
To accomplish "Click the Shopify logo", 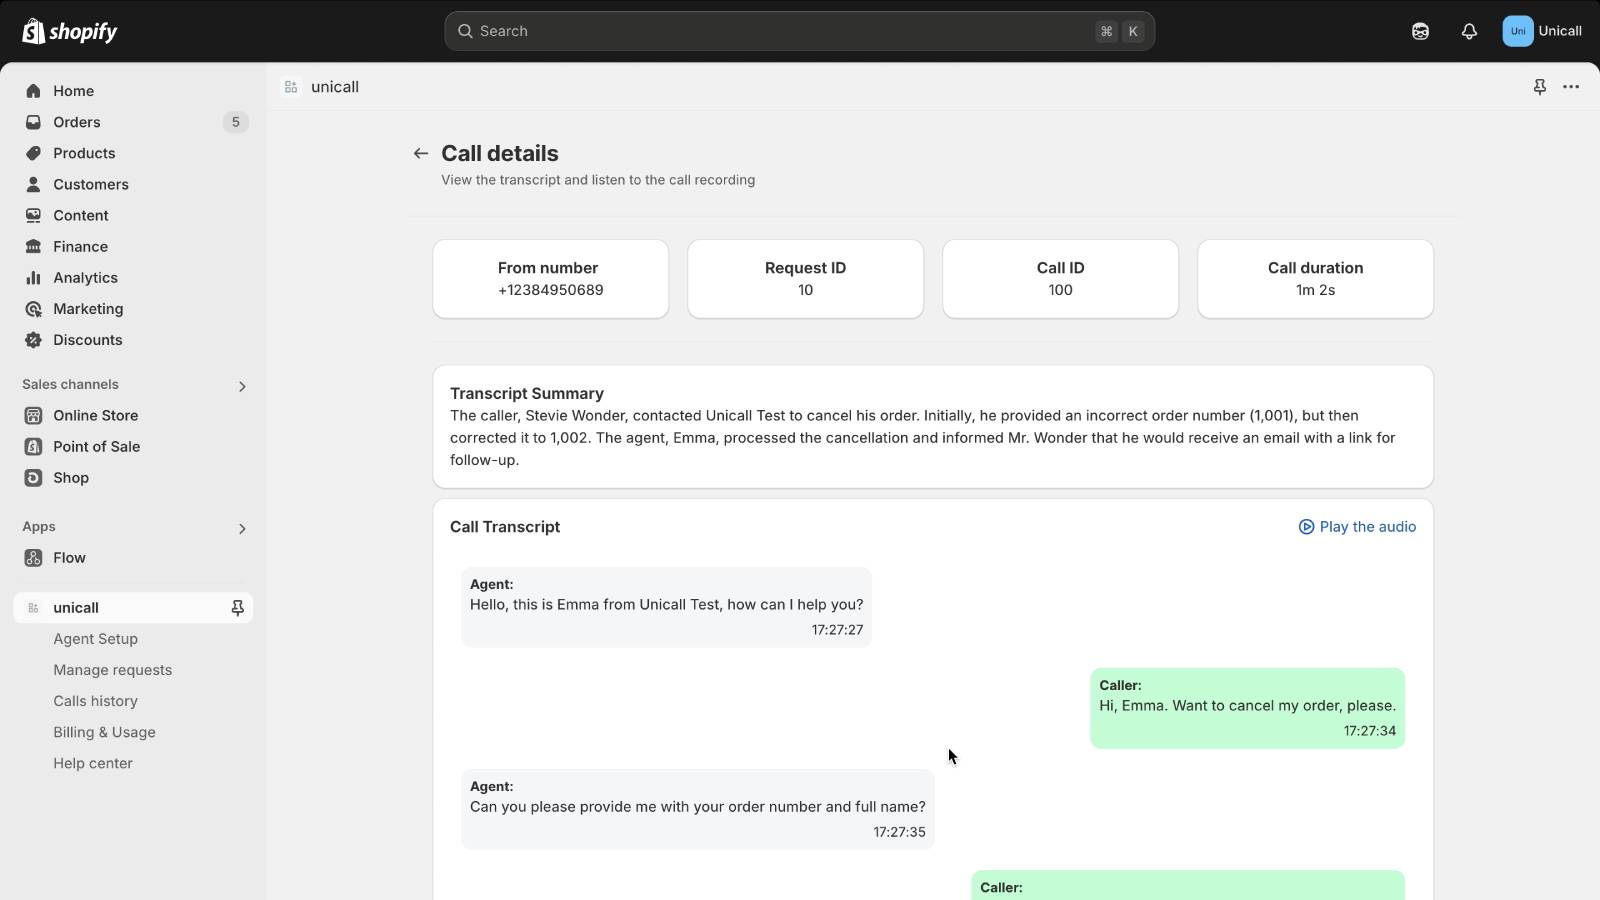I will (x=69, y=31).
